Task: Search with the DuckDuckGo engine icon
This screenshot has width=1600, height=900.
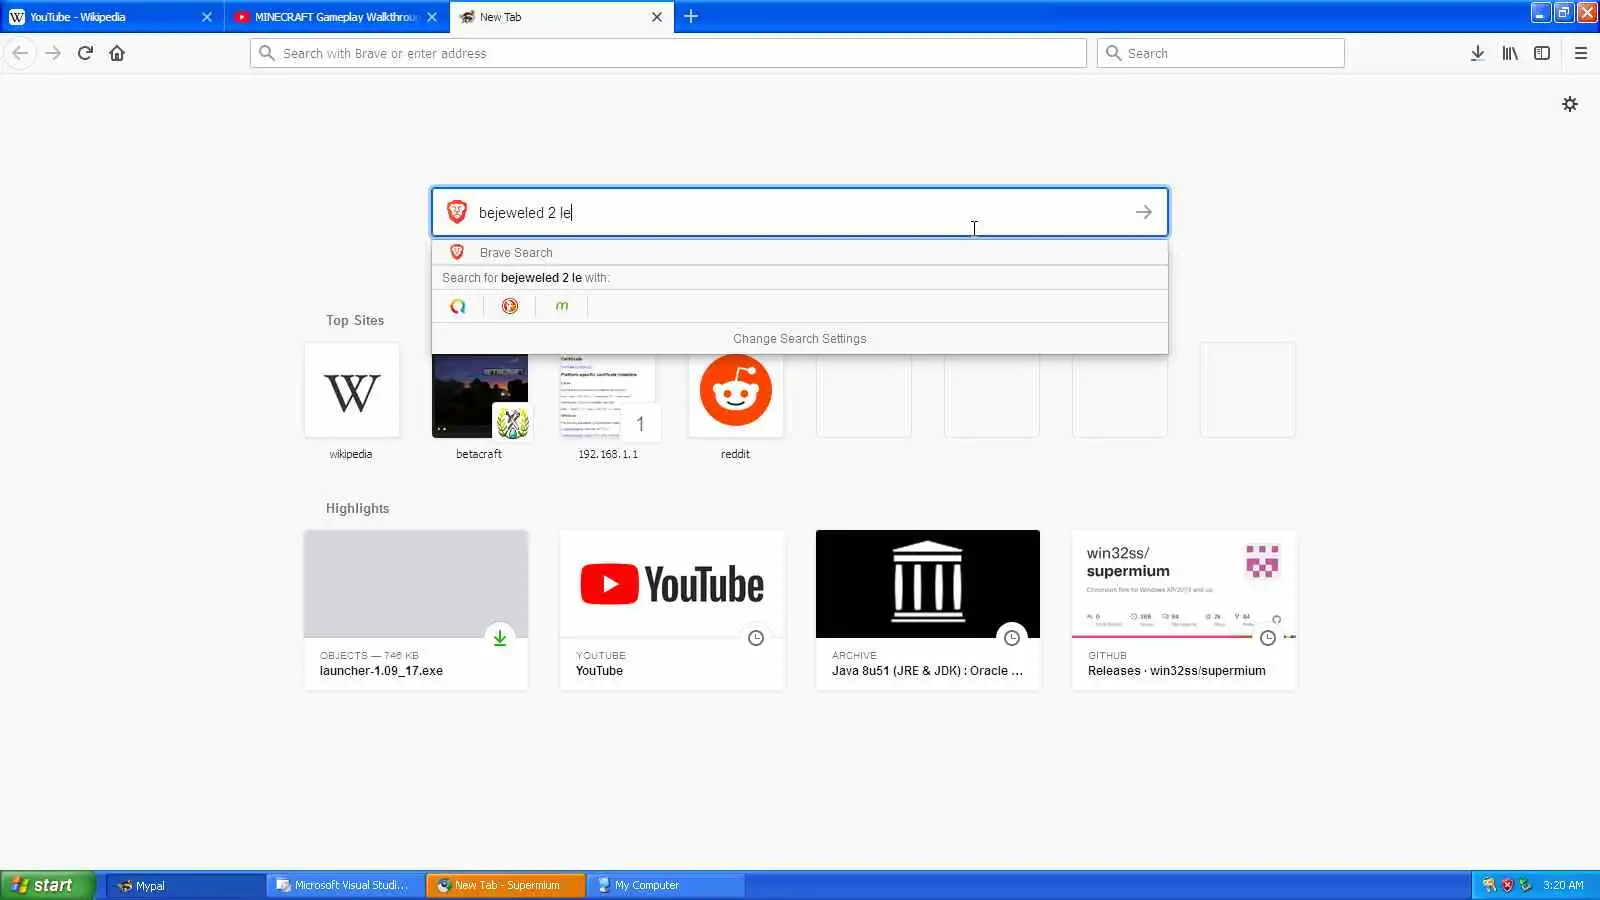Action: coord(510,306)
